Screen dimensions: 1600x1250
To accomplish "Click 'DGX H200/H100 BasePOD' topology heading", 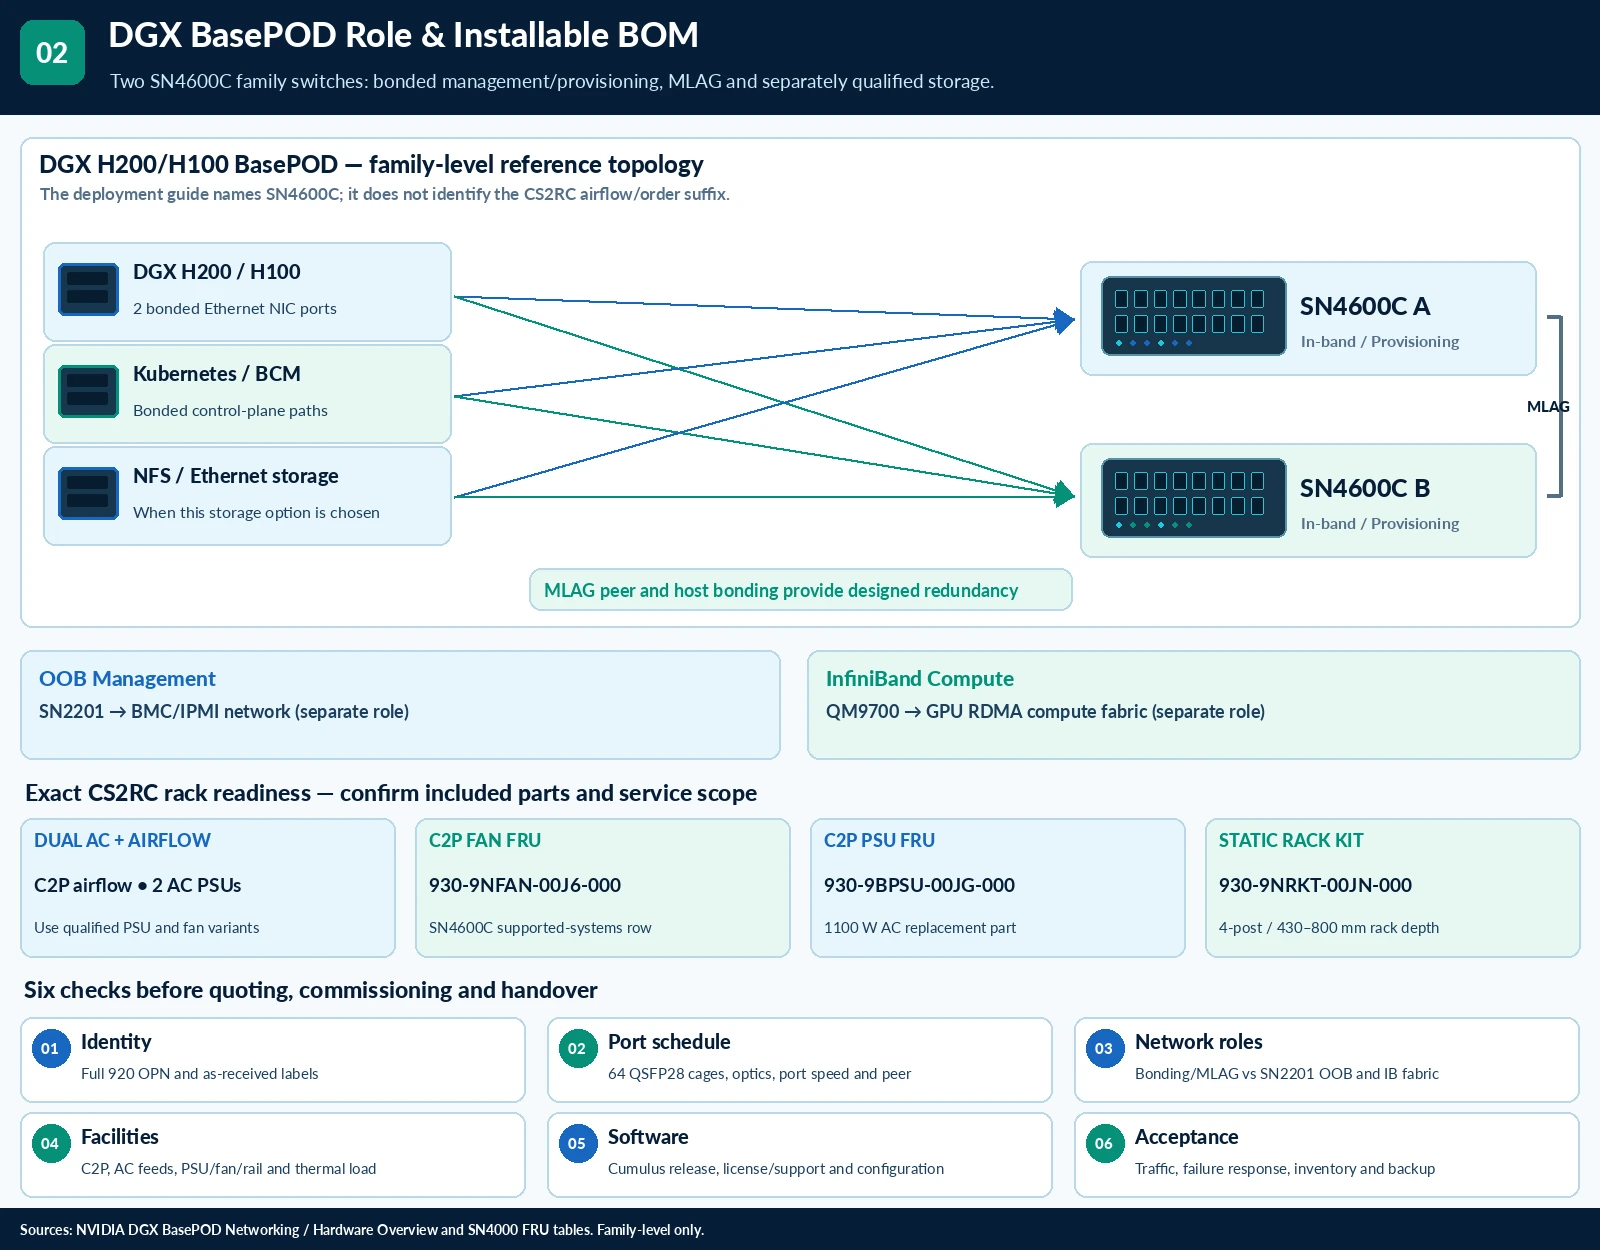I will click(371, 164).
